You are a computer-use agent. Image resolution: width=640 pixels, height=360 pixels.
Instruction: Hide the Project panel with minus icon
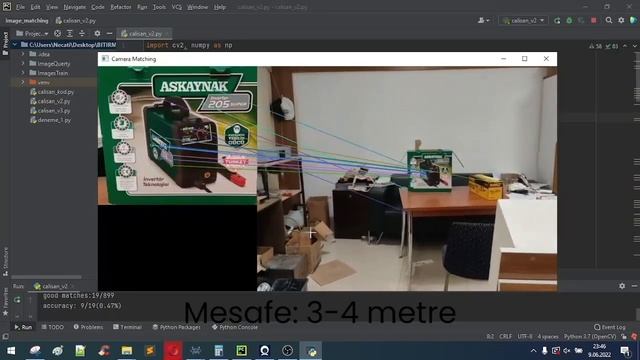pyautogui.click(x=109, y=33)
